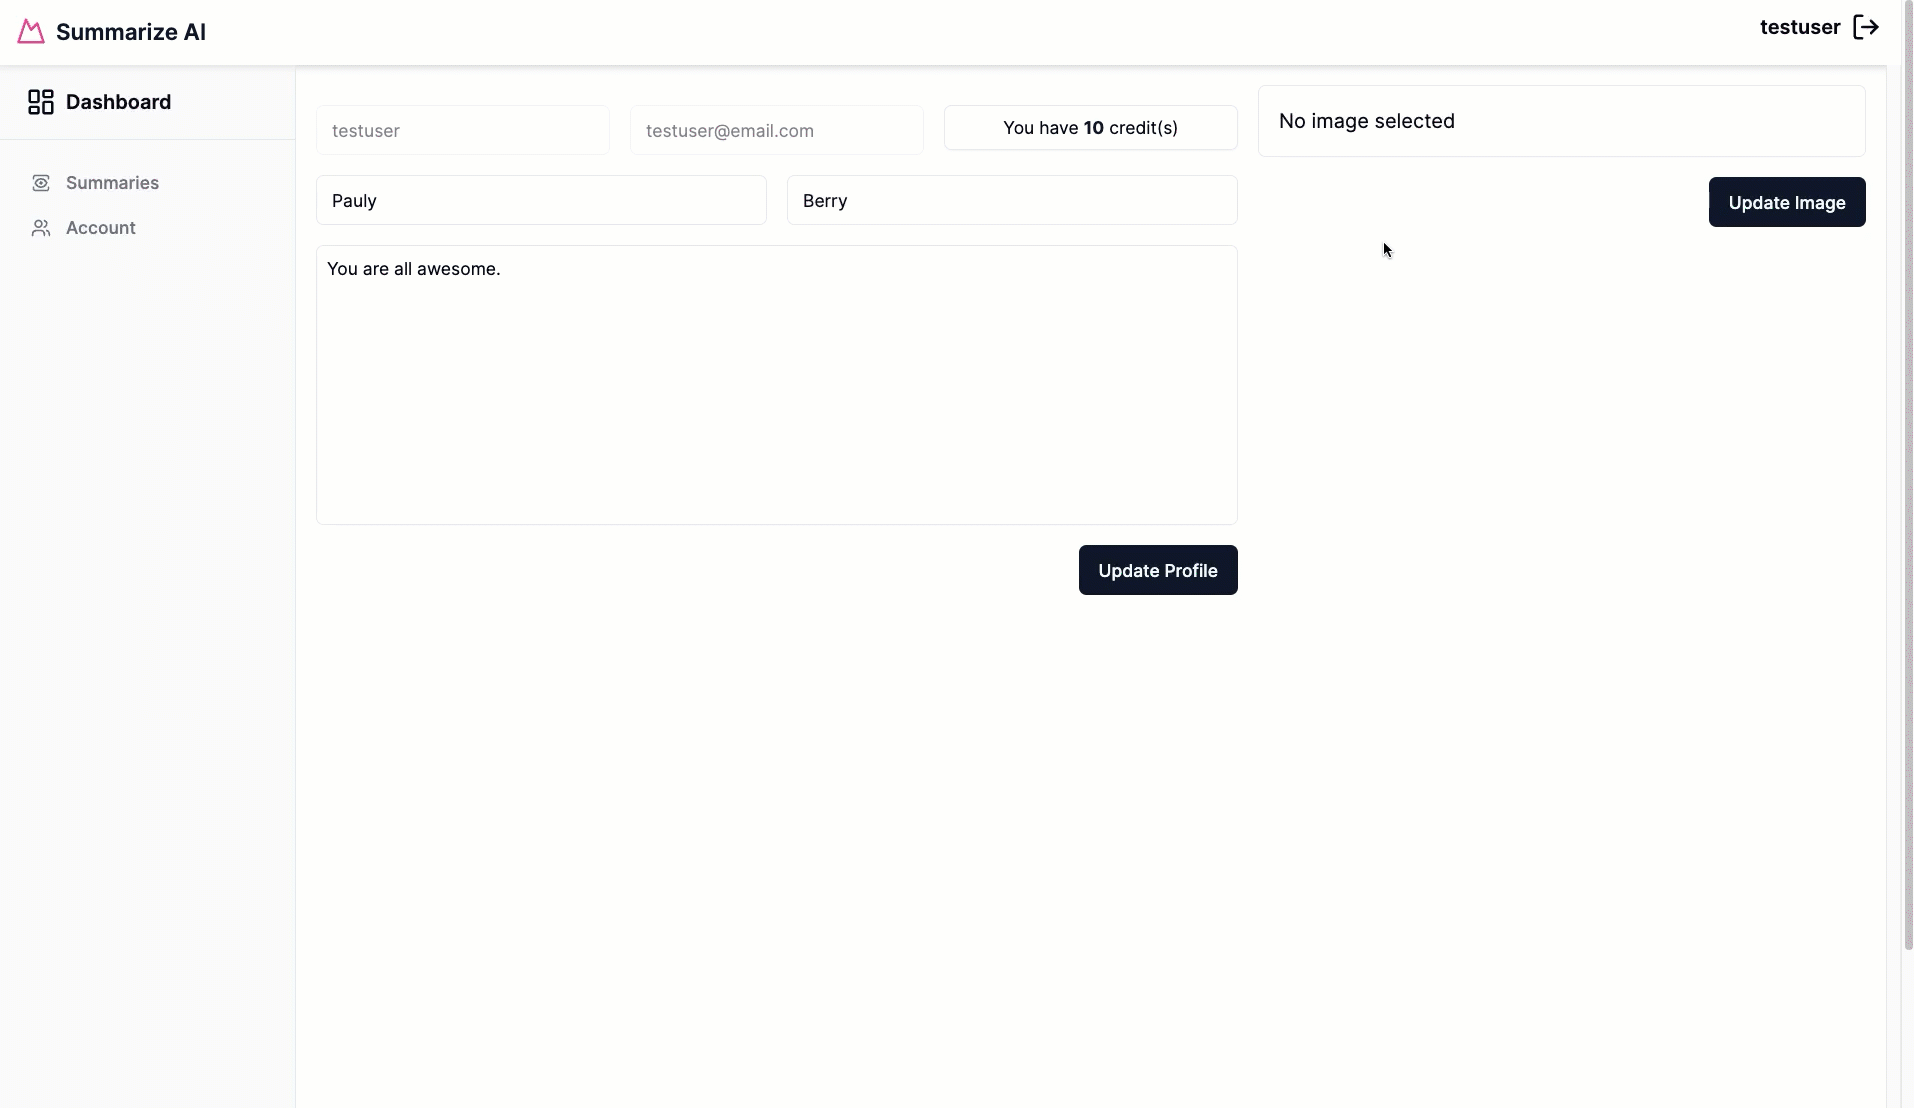1914x1108 pixels.
Task: Click the Dashboard grid icon
Action: [41, 102]
